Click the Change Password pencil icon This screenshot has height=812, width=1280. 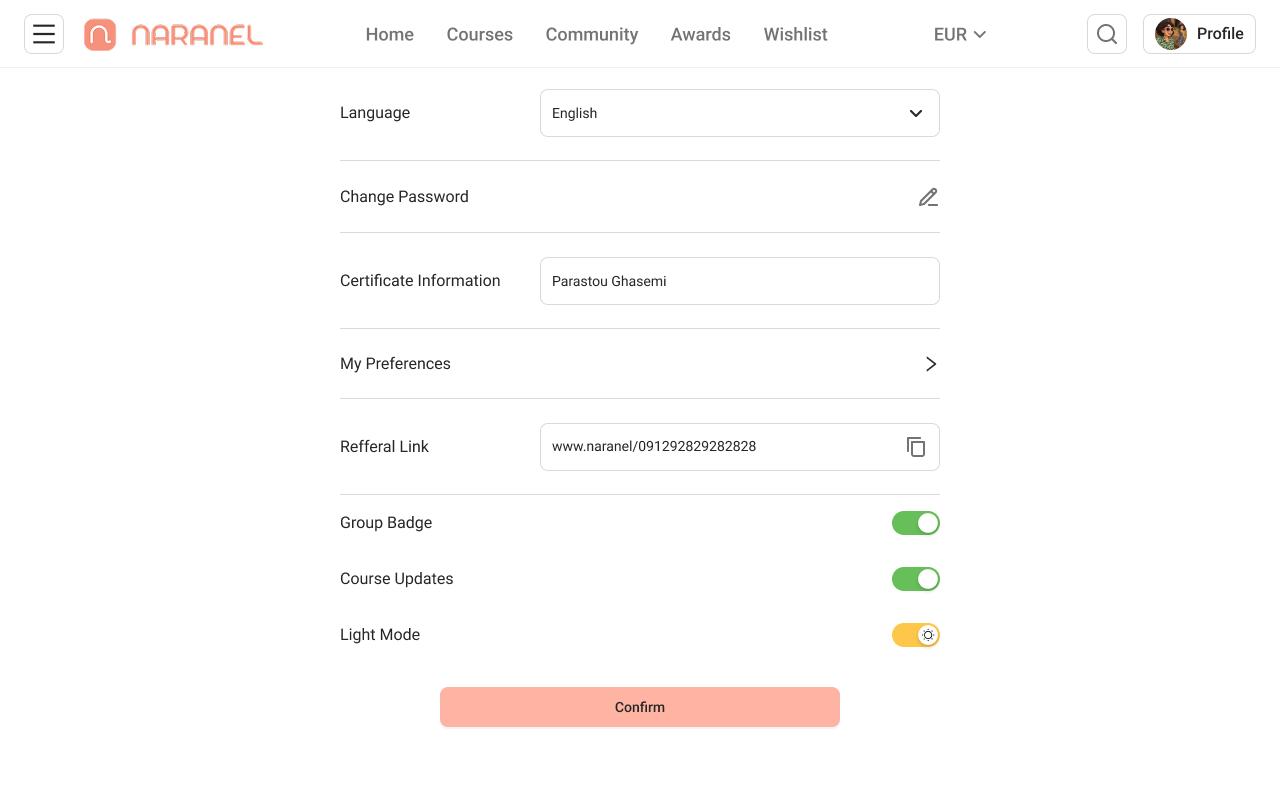point(928,197)
